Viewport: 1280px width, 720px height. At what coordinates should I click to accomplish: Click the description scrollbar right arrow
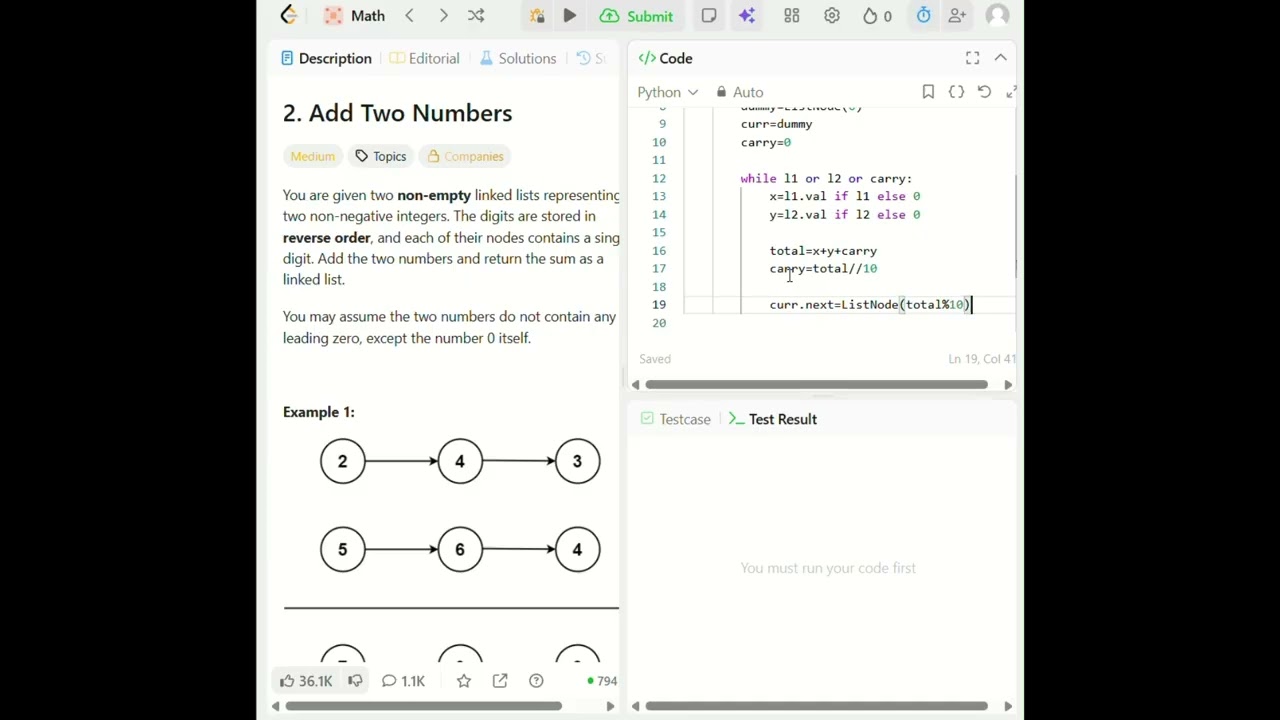coord(610,706)
